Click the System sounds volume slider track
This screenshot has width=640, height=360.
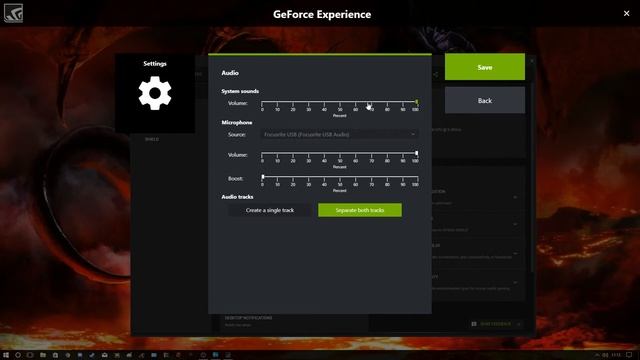tap(340, 102)
